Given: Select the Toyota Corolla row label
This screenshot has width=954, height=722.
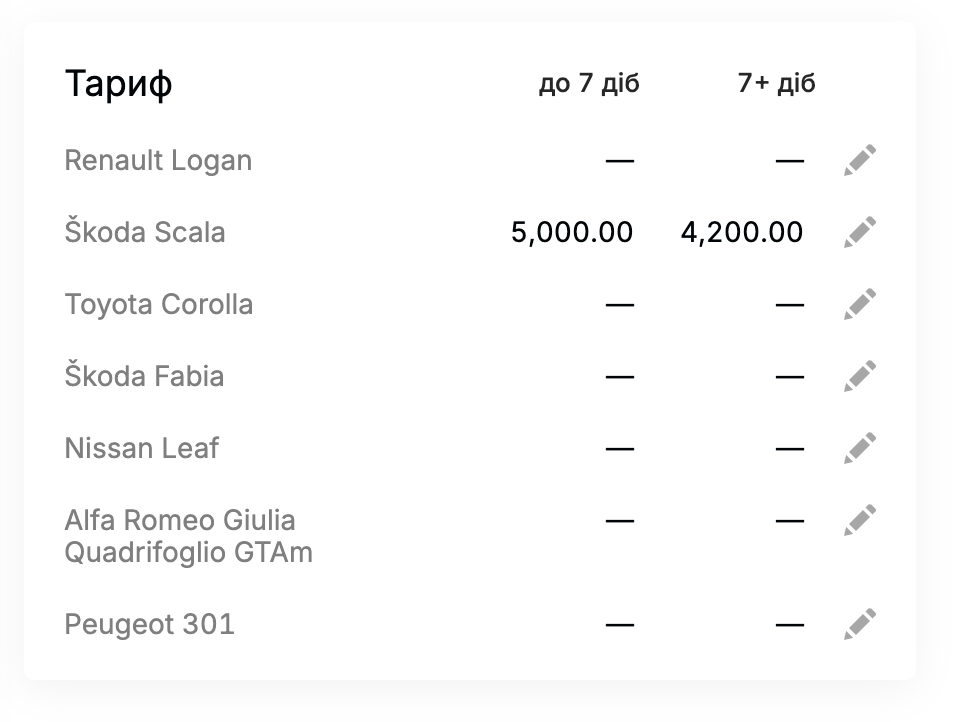Looking at the screenshot, I should point(159,305).
